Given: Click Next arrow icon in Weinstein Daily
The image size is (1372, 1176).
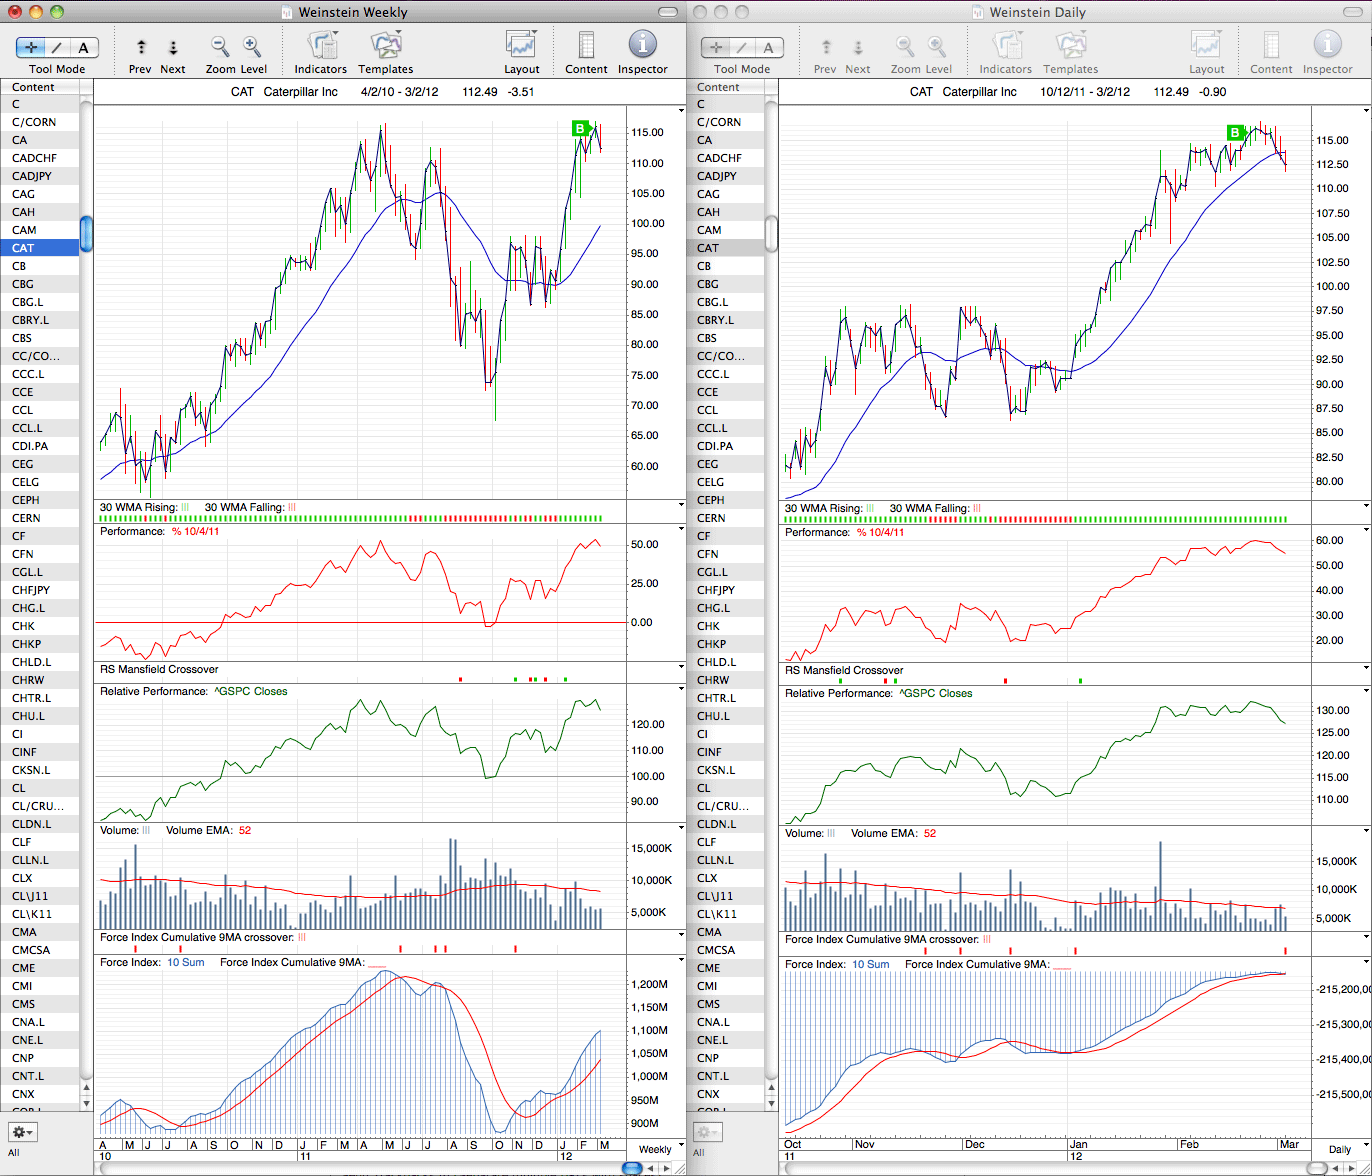Looking at the screenshot, I should click(858, 47).
